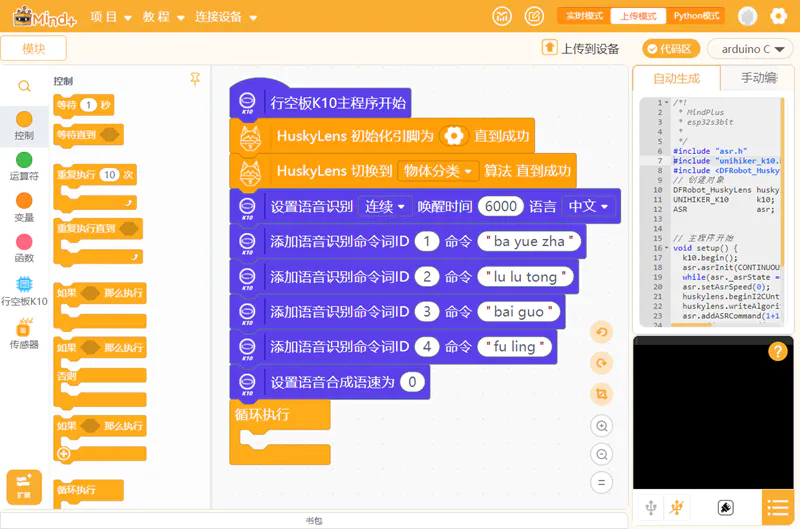Switch to Python模式 mode
This screenshot has width=800, height=529.
696,16
